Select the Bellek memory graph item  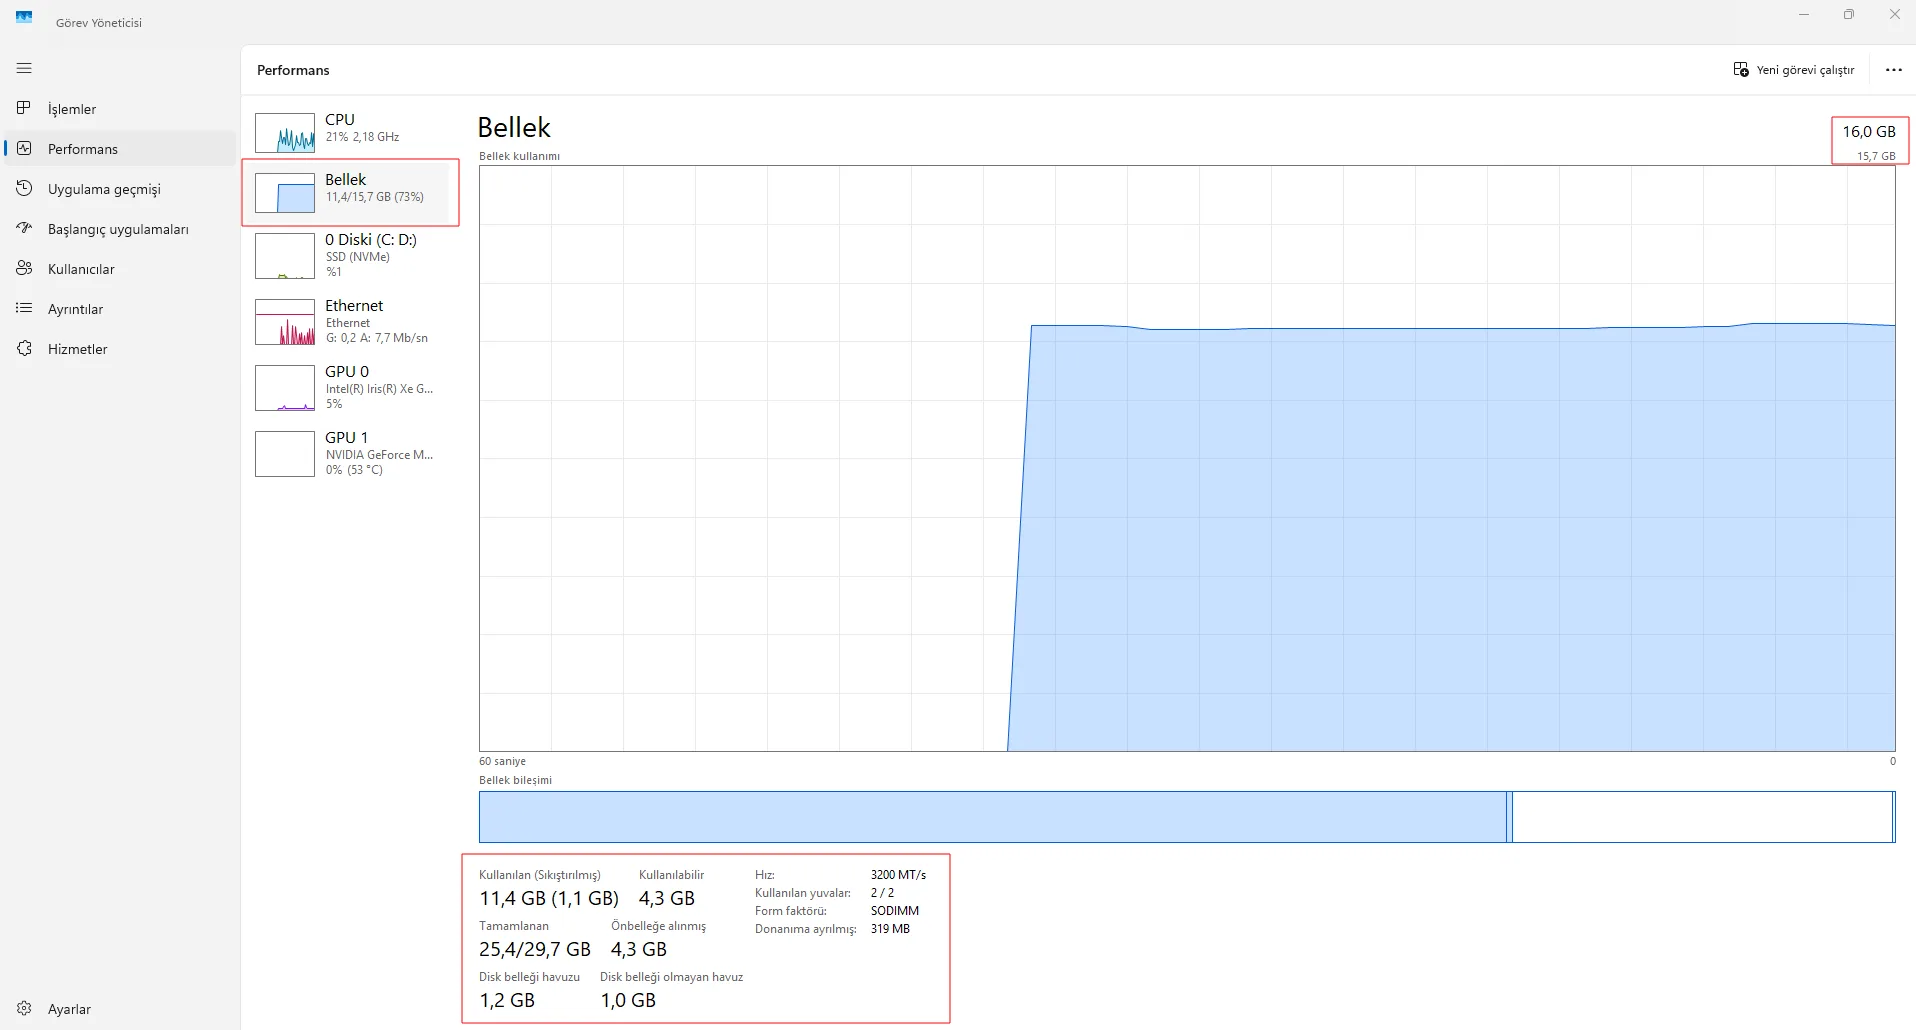(350, 192)
